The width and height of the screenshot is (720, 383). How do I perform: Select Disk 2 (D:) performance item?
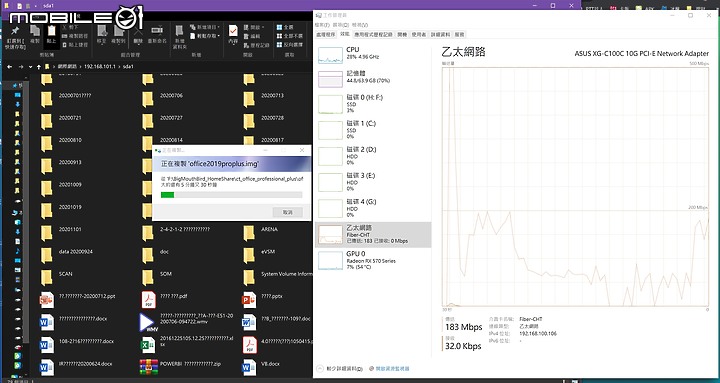point(373,157)
